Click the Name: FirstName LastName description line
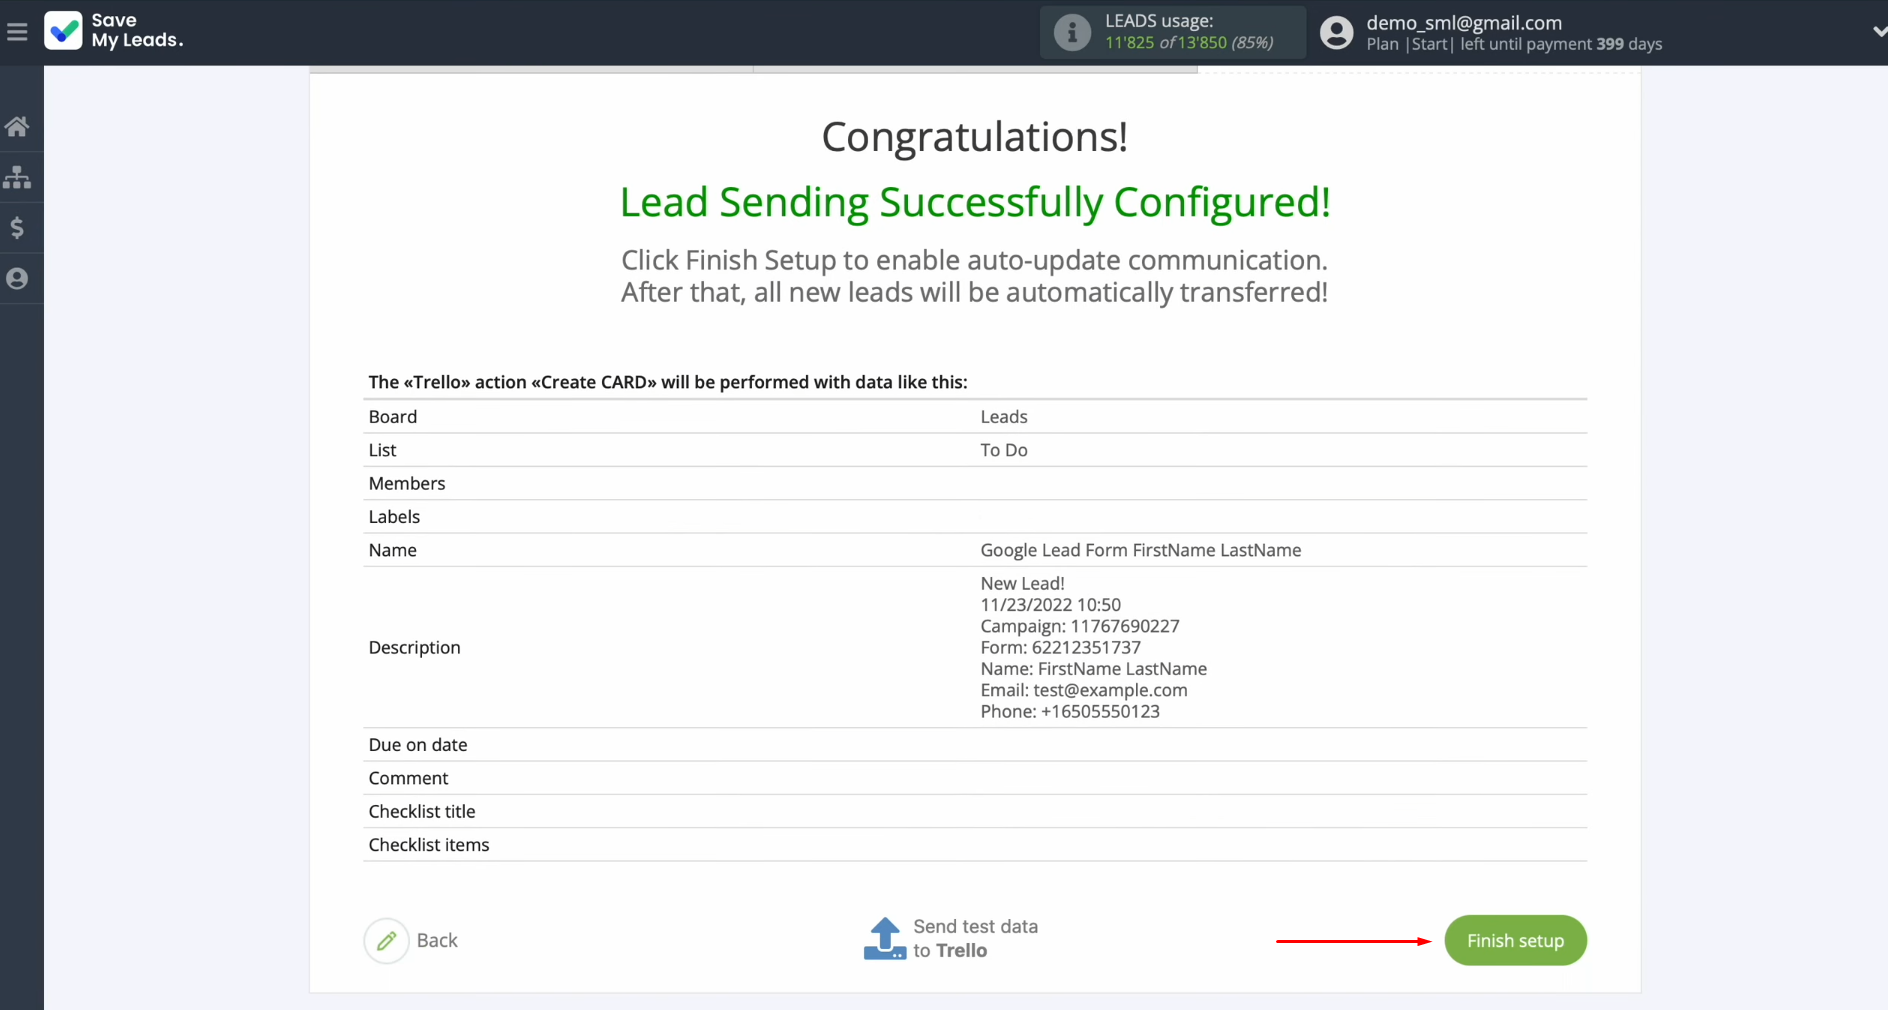Viewport: 1888px width, 1010px height. tap(1093, 669)
